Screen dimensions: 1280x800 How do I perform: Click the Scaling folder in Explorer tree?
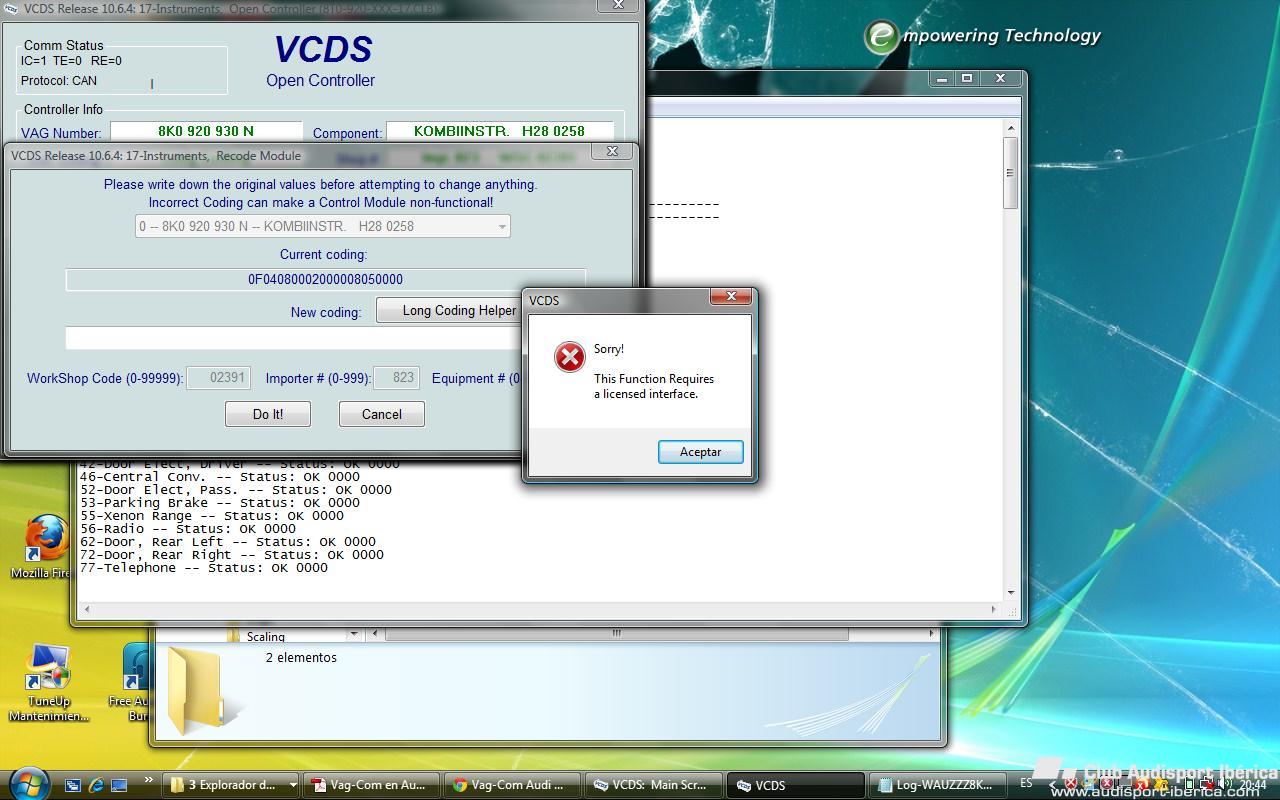click(265, 636)
